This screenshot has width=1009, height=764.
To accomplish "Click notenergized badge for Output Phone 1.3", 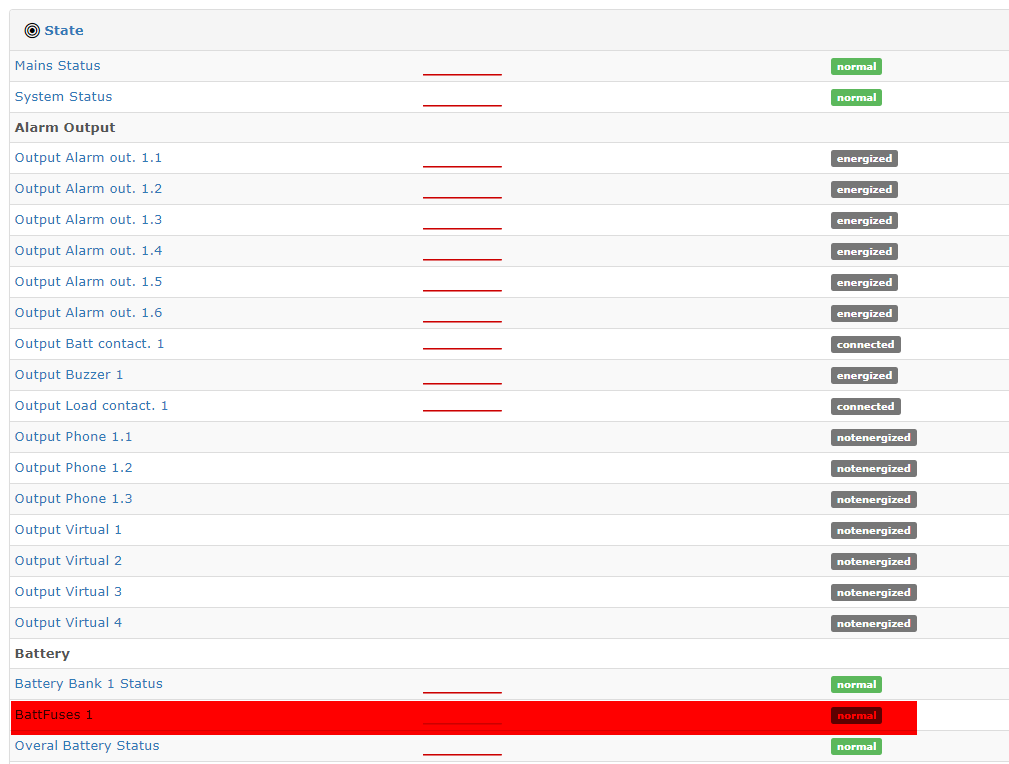I will 873,499.
